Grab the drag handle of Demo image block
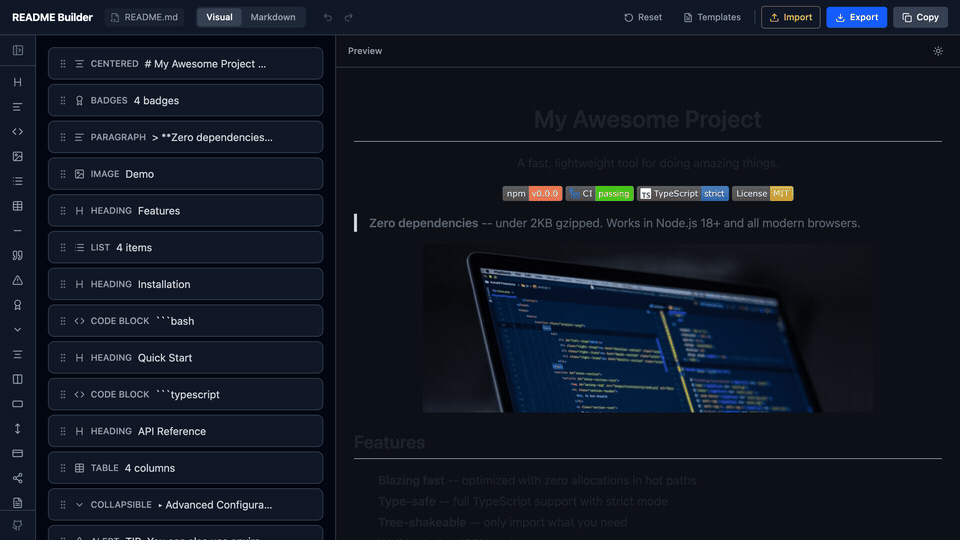The image size is (960, 540). point(63,174)
